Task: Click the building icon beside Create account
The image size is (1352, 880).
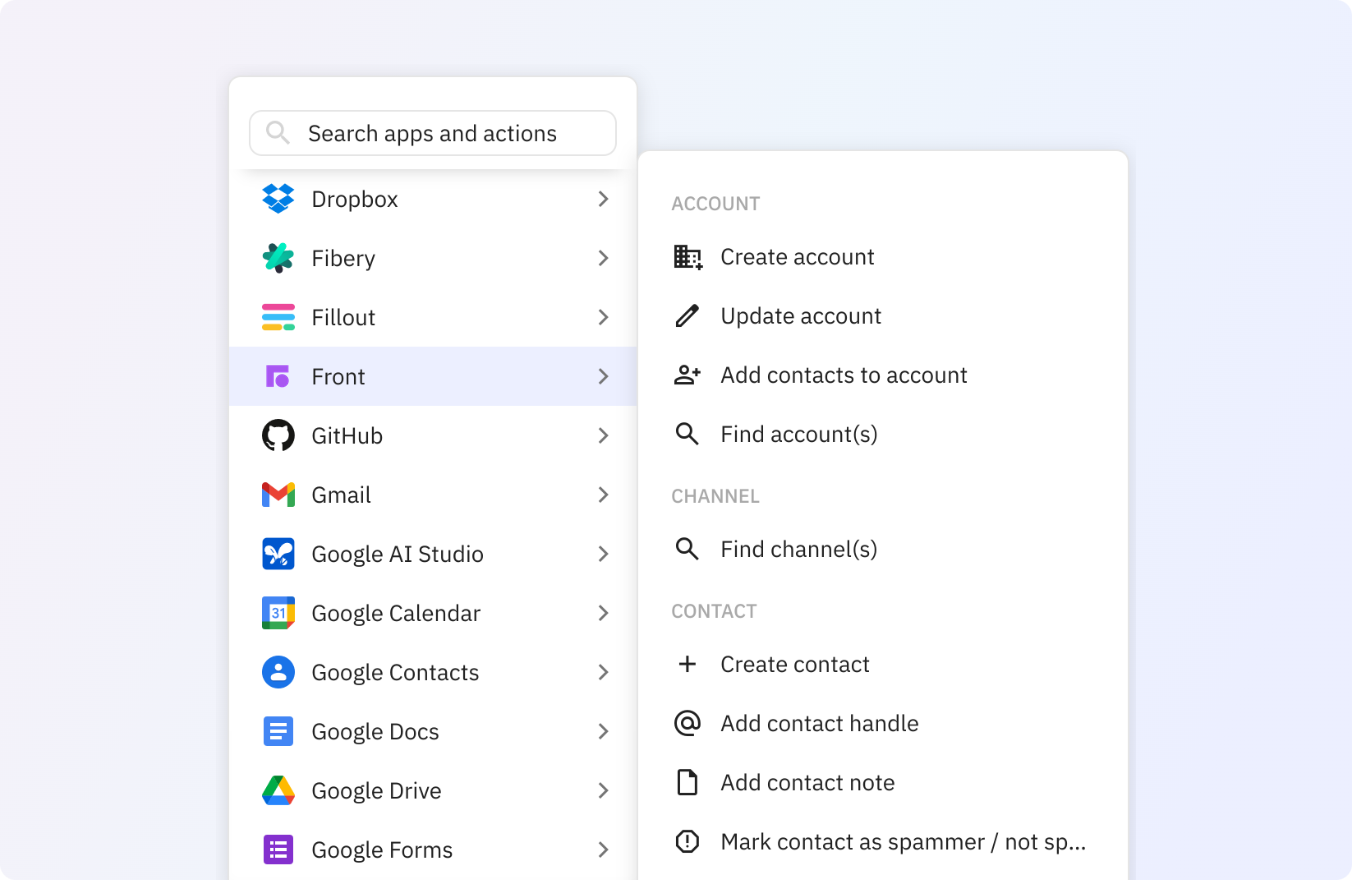Action: pyautogui.click(x=687, y=257)
